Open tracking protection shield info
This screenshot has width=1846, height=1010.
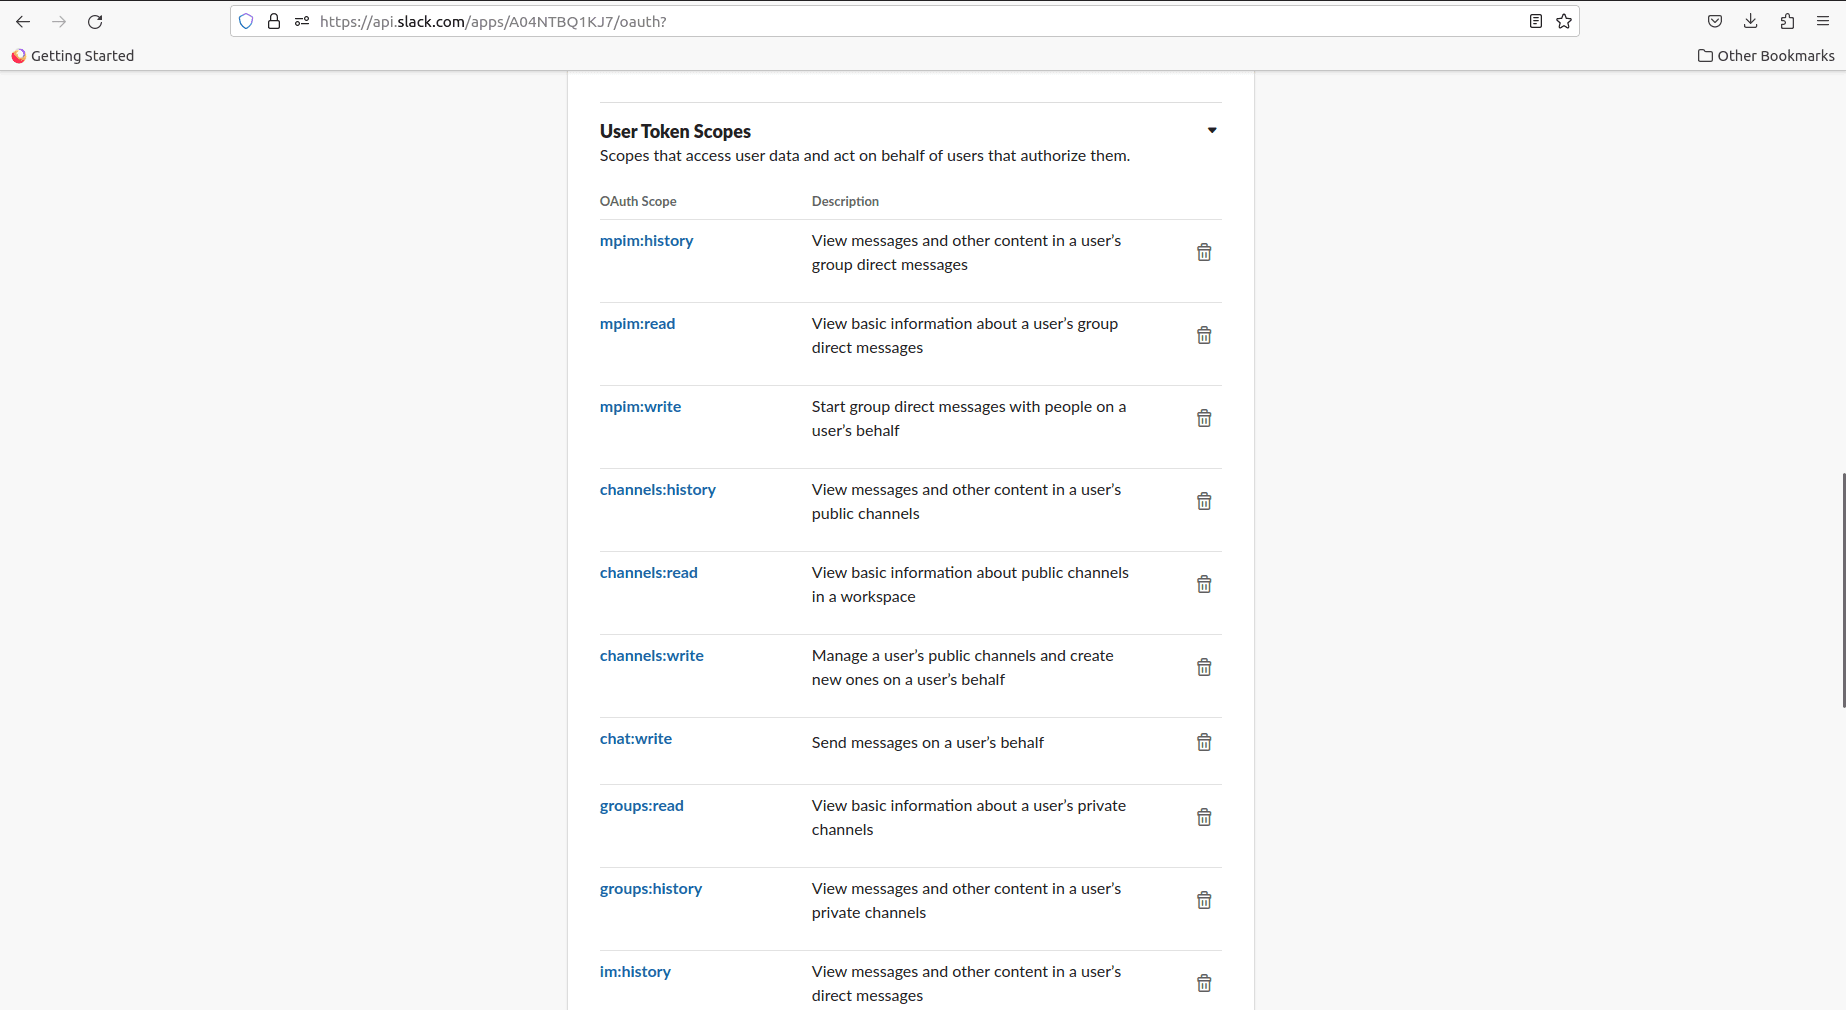246,21
